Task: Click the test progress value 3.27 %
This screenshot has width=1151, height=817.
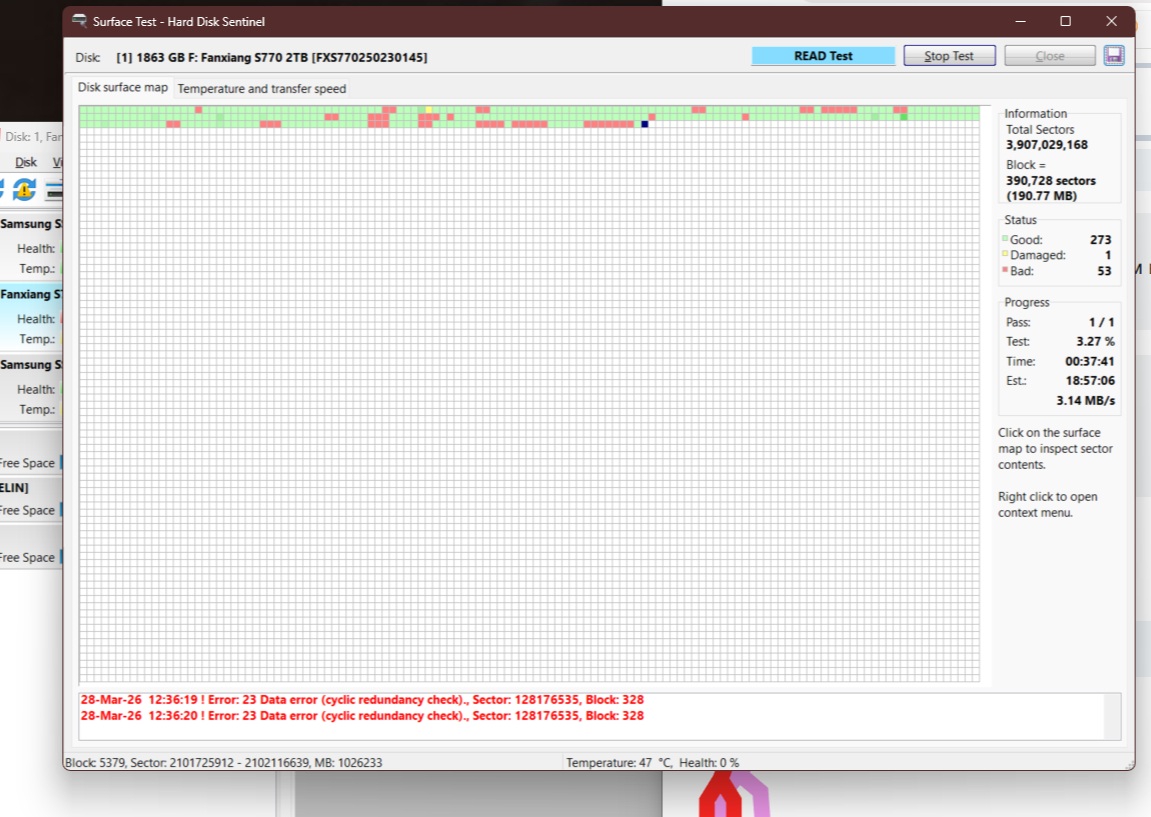Action: click(x=1095, y=341)
